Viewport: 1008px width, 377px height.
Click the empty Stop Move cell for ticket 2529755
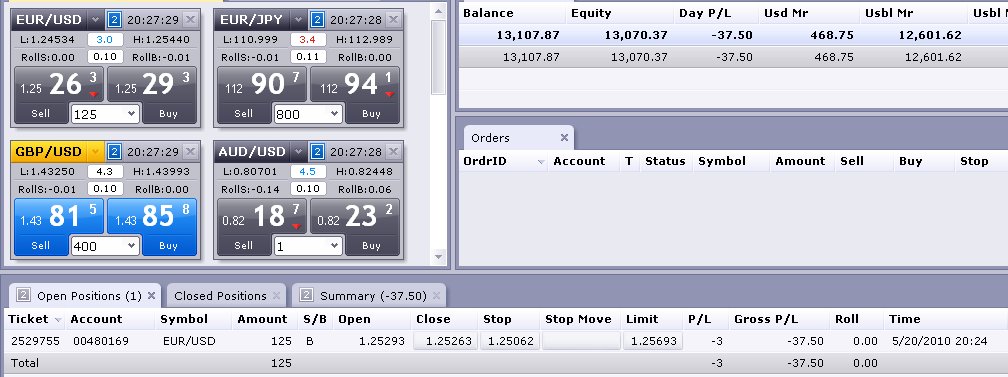[581, 341]
